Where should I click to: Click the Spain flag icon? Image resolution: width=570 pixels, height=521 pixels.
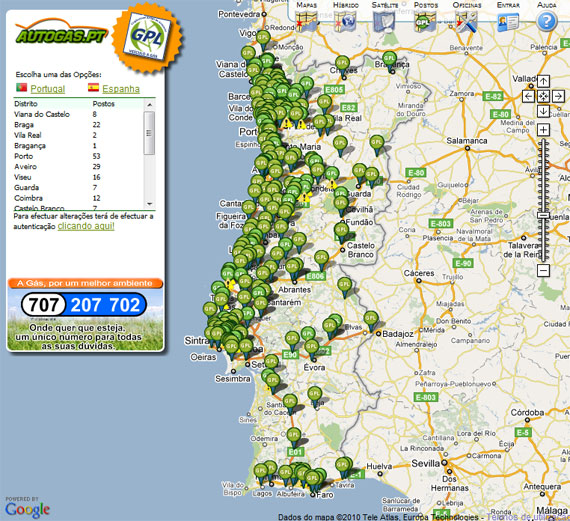pyautogui.click(x=93, y=87)
